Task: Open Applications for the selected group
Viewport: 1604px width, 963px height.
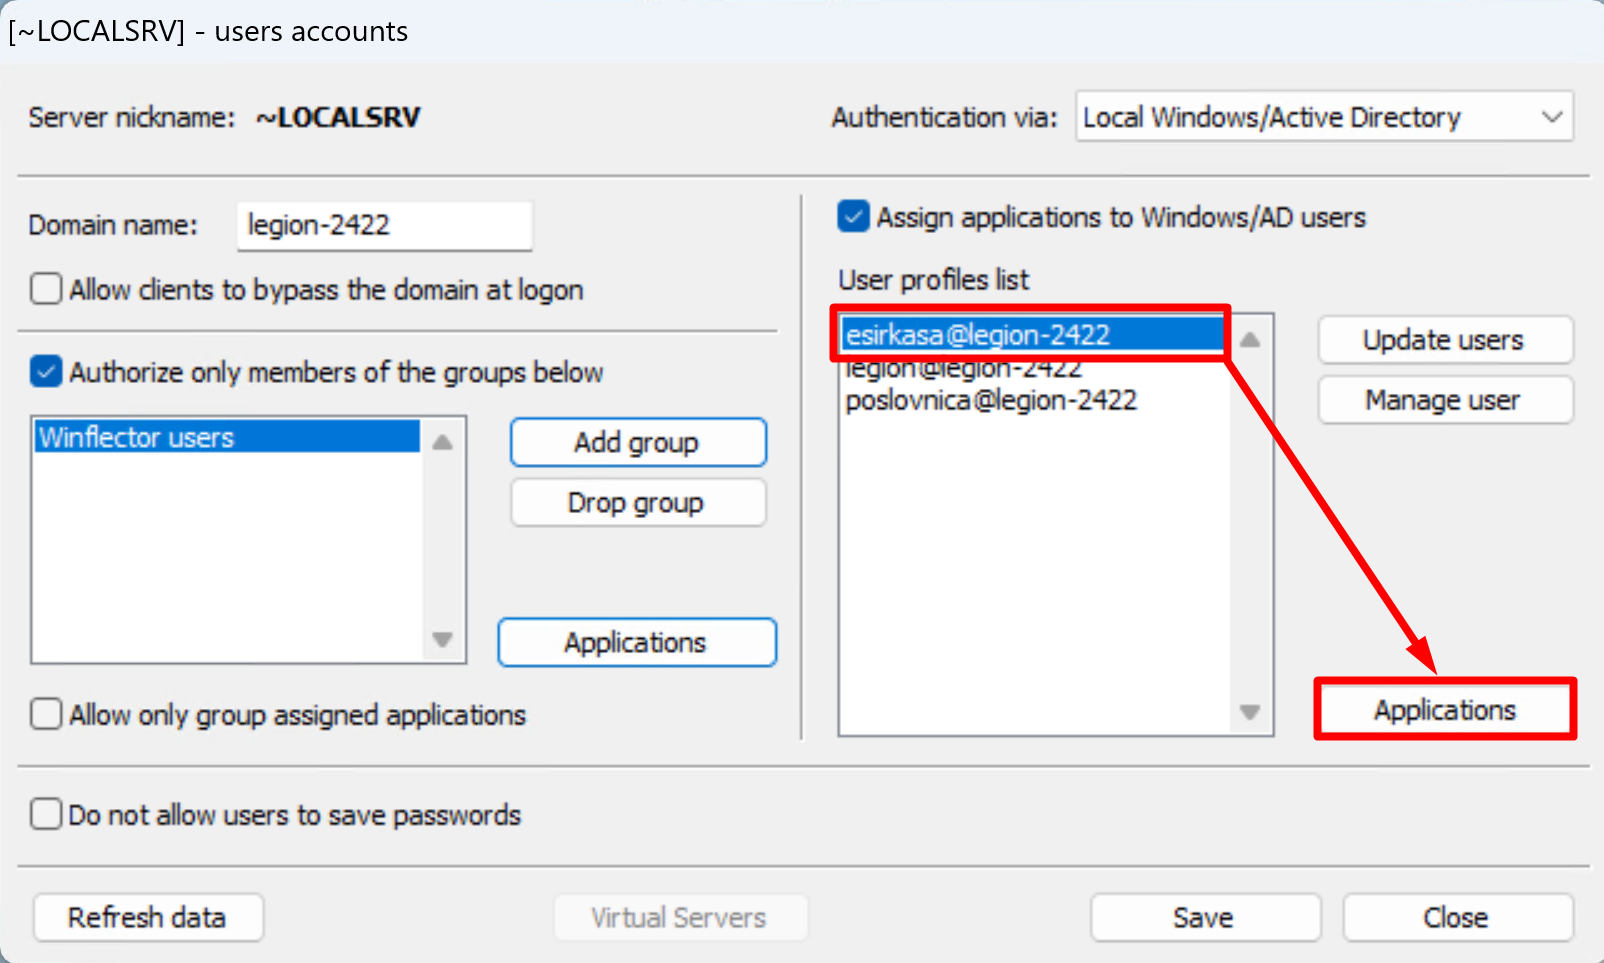Action: tap(636, 642)
